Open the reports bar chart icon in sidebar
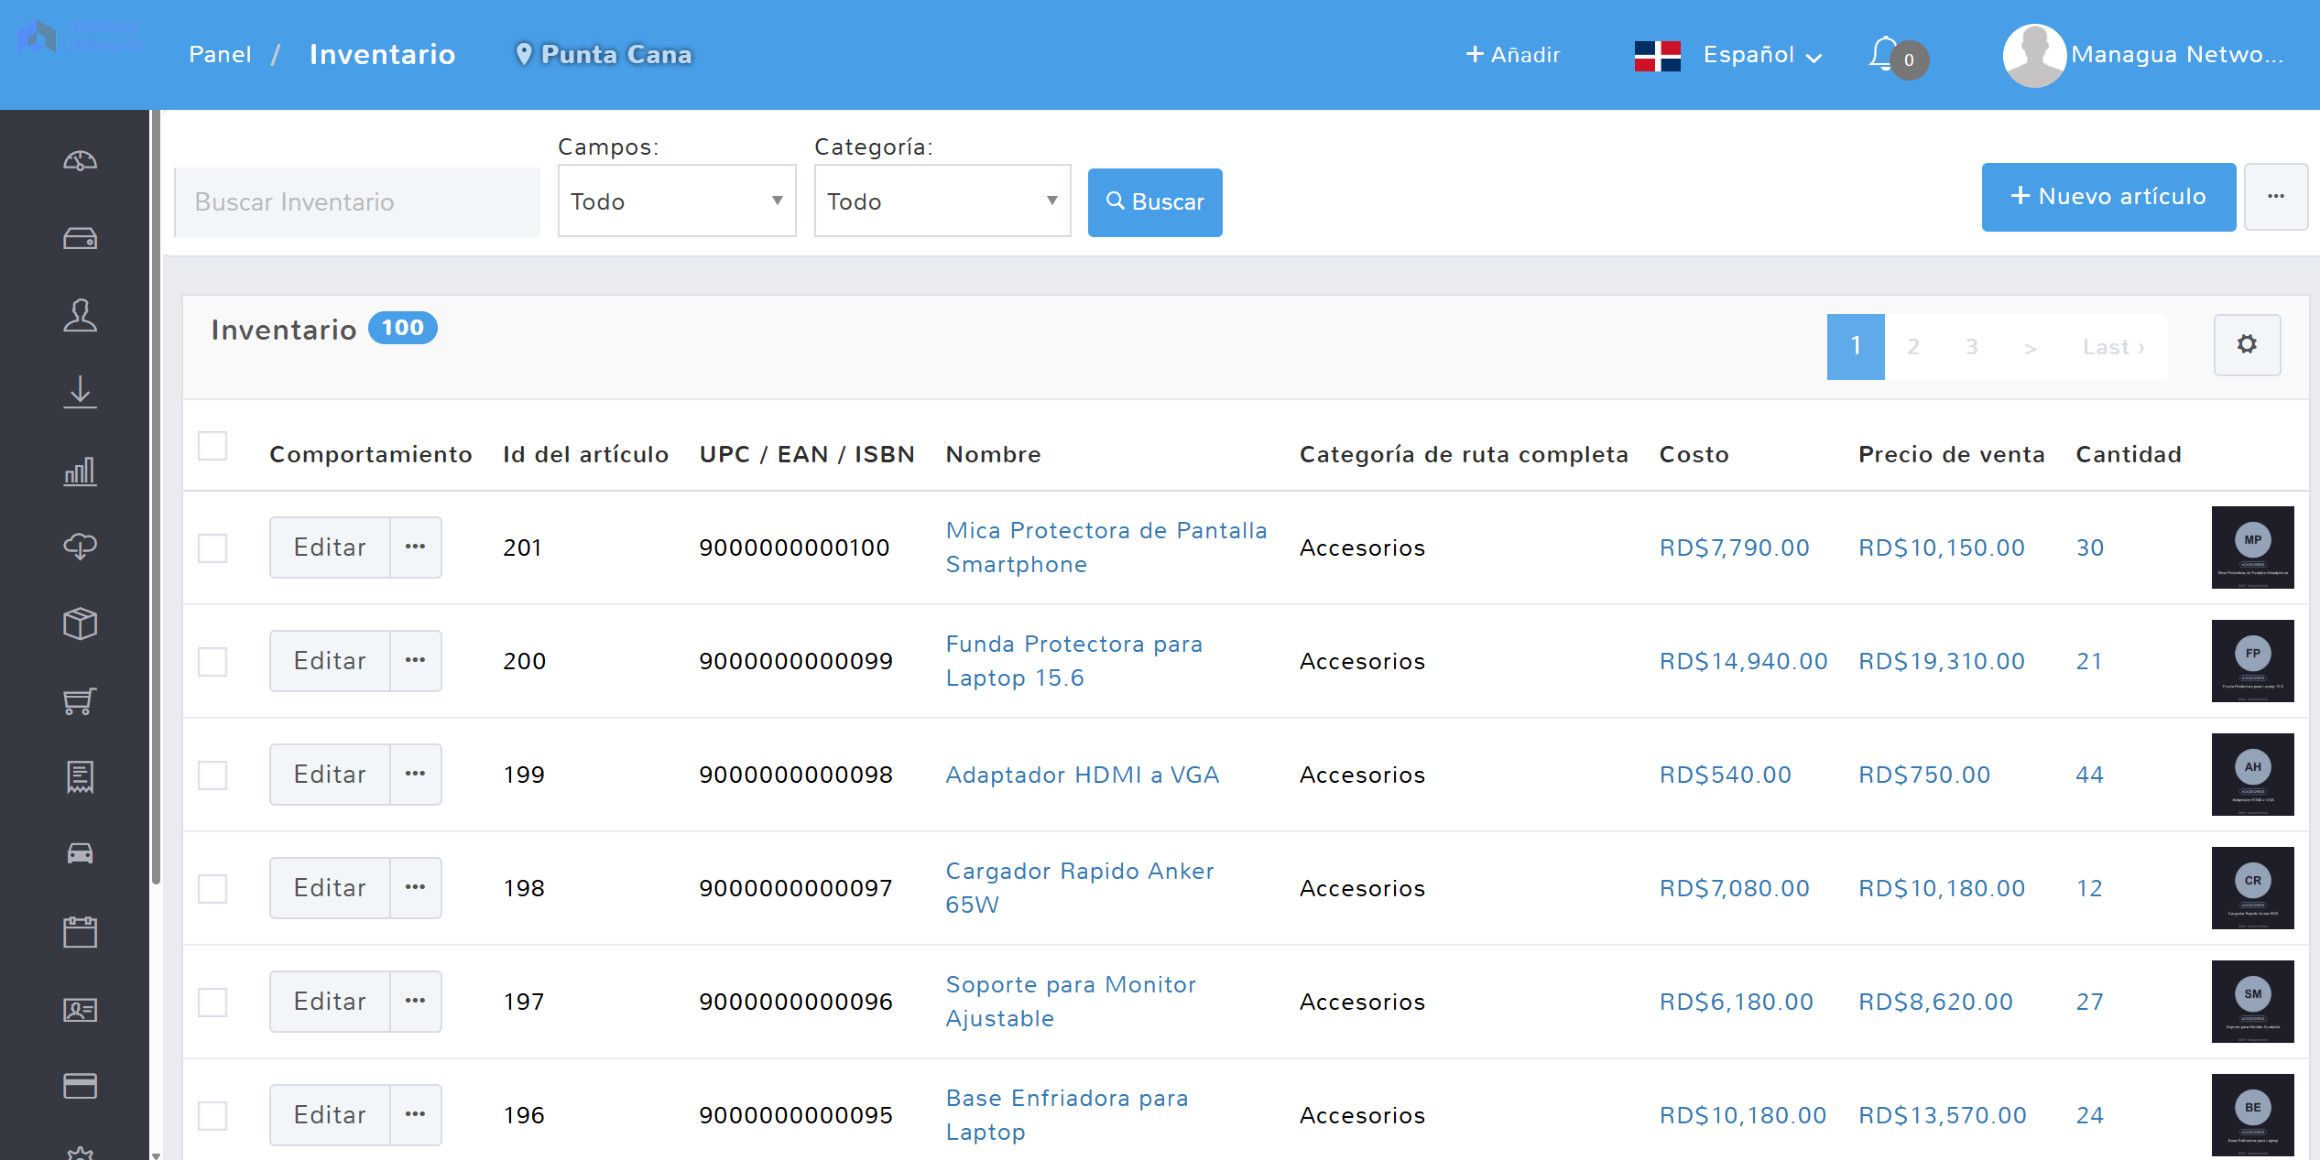This screenshot has width=2320, height=1160. click(x=80, y=470)
